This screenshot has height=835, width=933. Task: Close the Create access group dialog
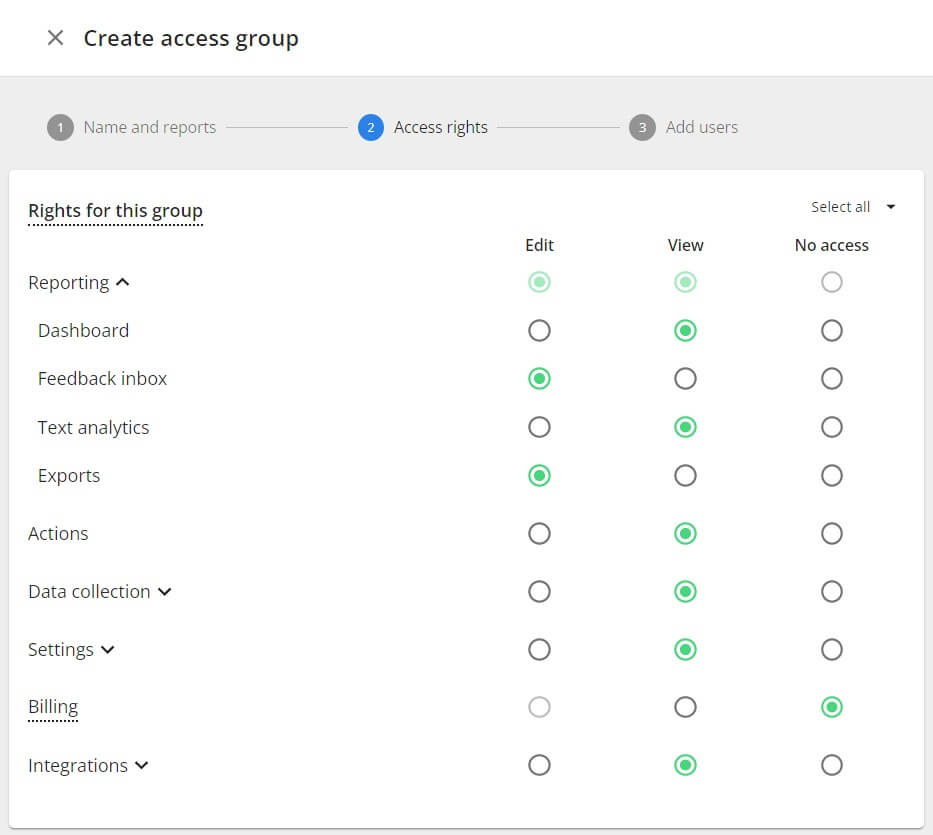56,38
